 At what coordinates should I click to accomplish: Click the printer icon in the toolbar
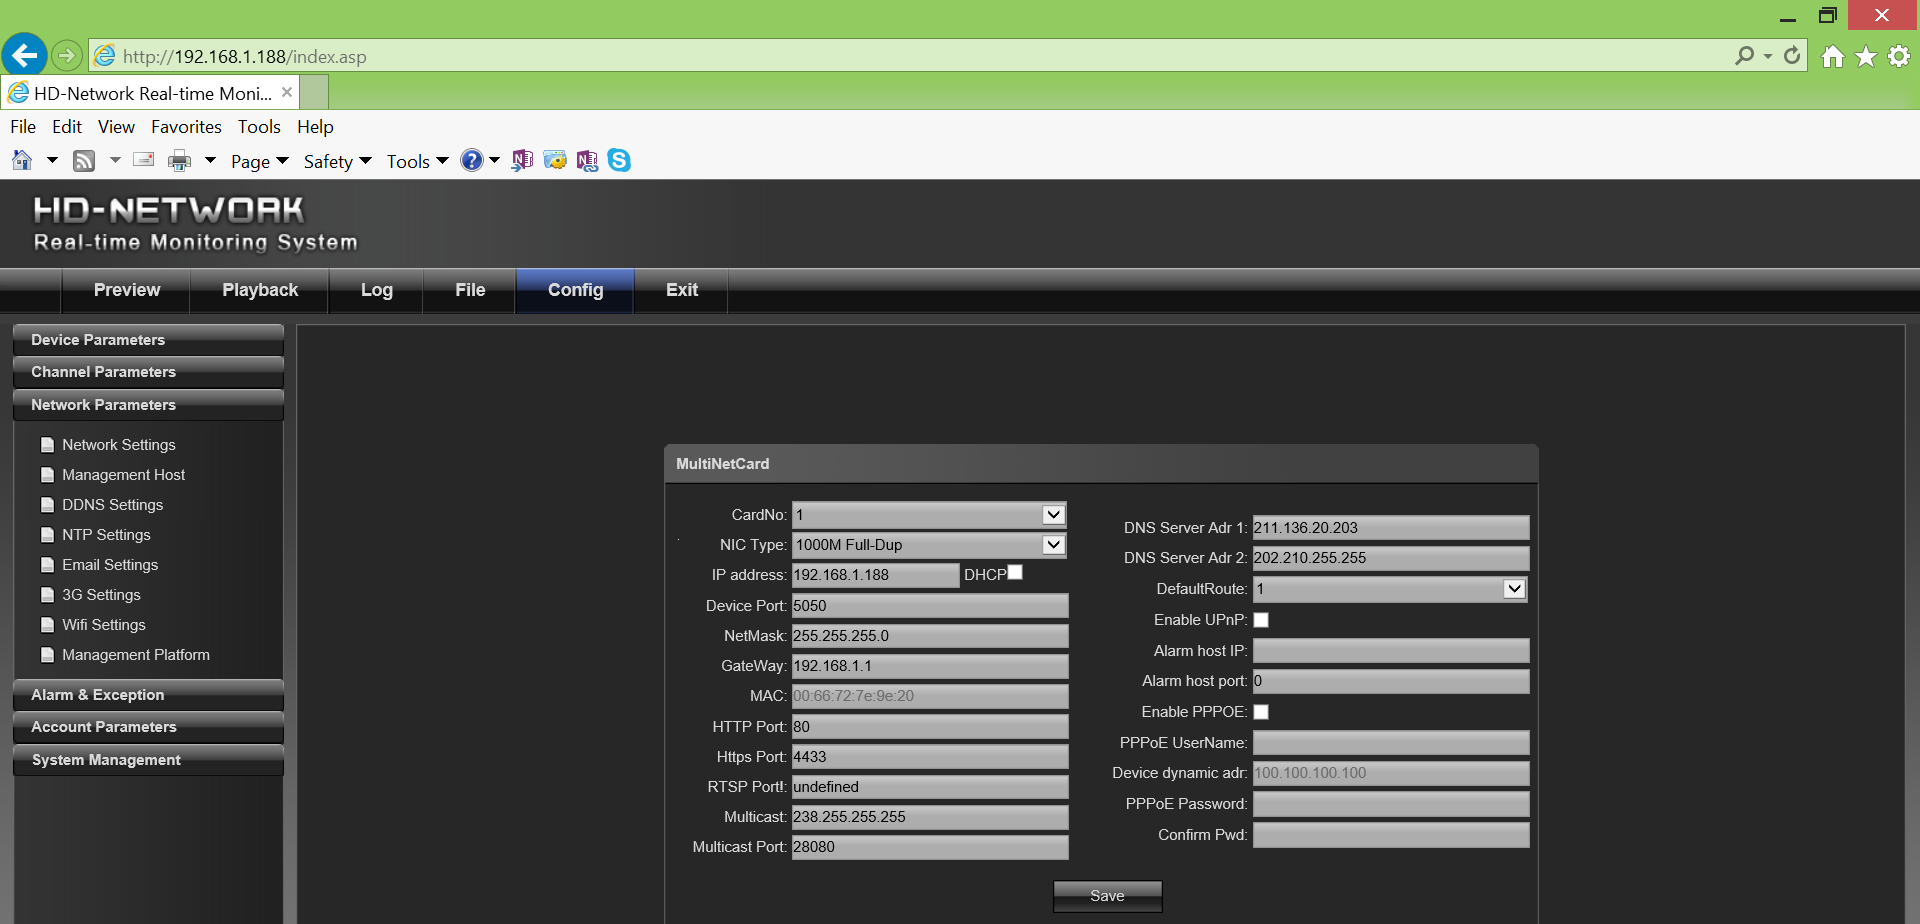[180, 161]
